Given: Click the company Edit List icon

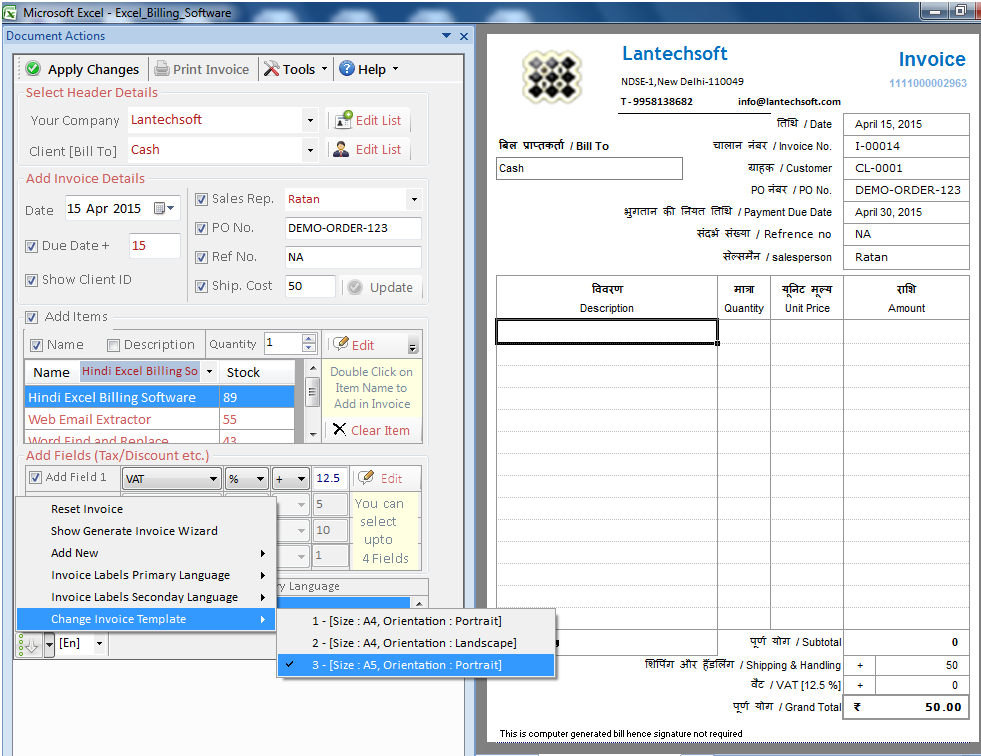Looking at the screenshot, I should 343,120.
